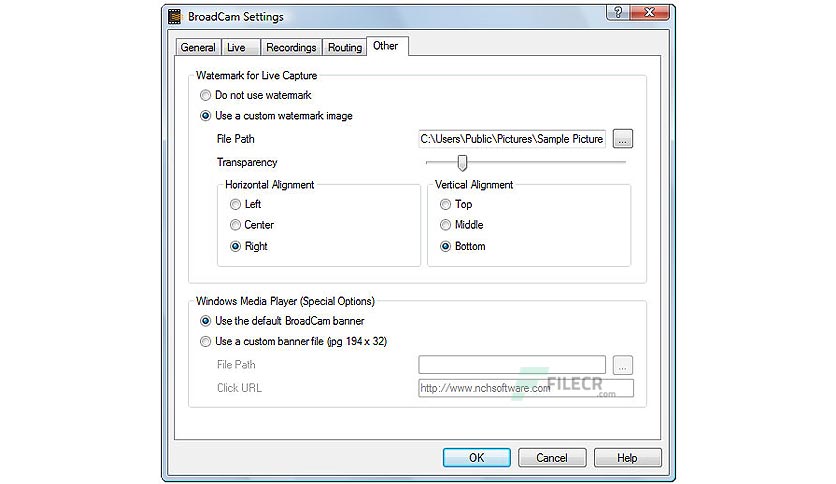Image resolution: width=836 pixels, height=484 pixels.
Task: Set vertical alignment to Middle
Action: (x=462, y=225)
